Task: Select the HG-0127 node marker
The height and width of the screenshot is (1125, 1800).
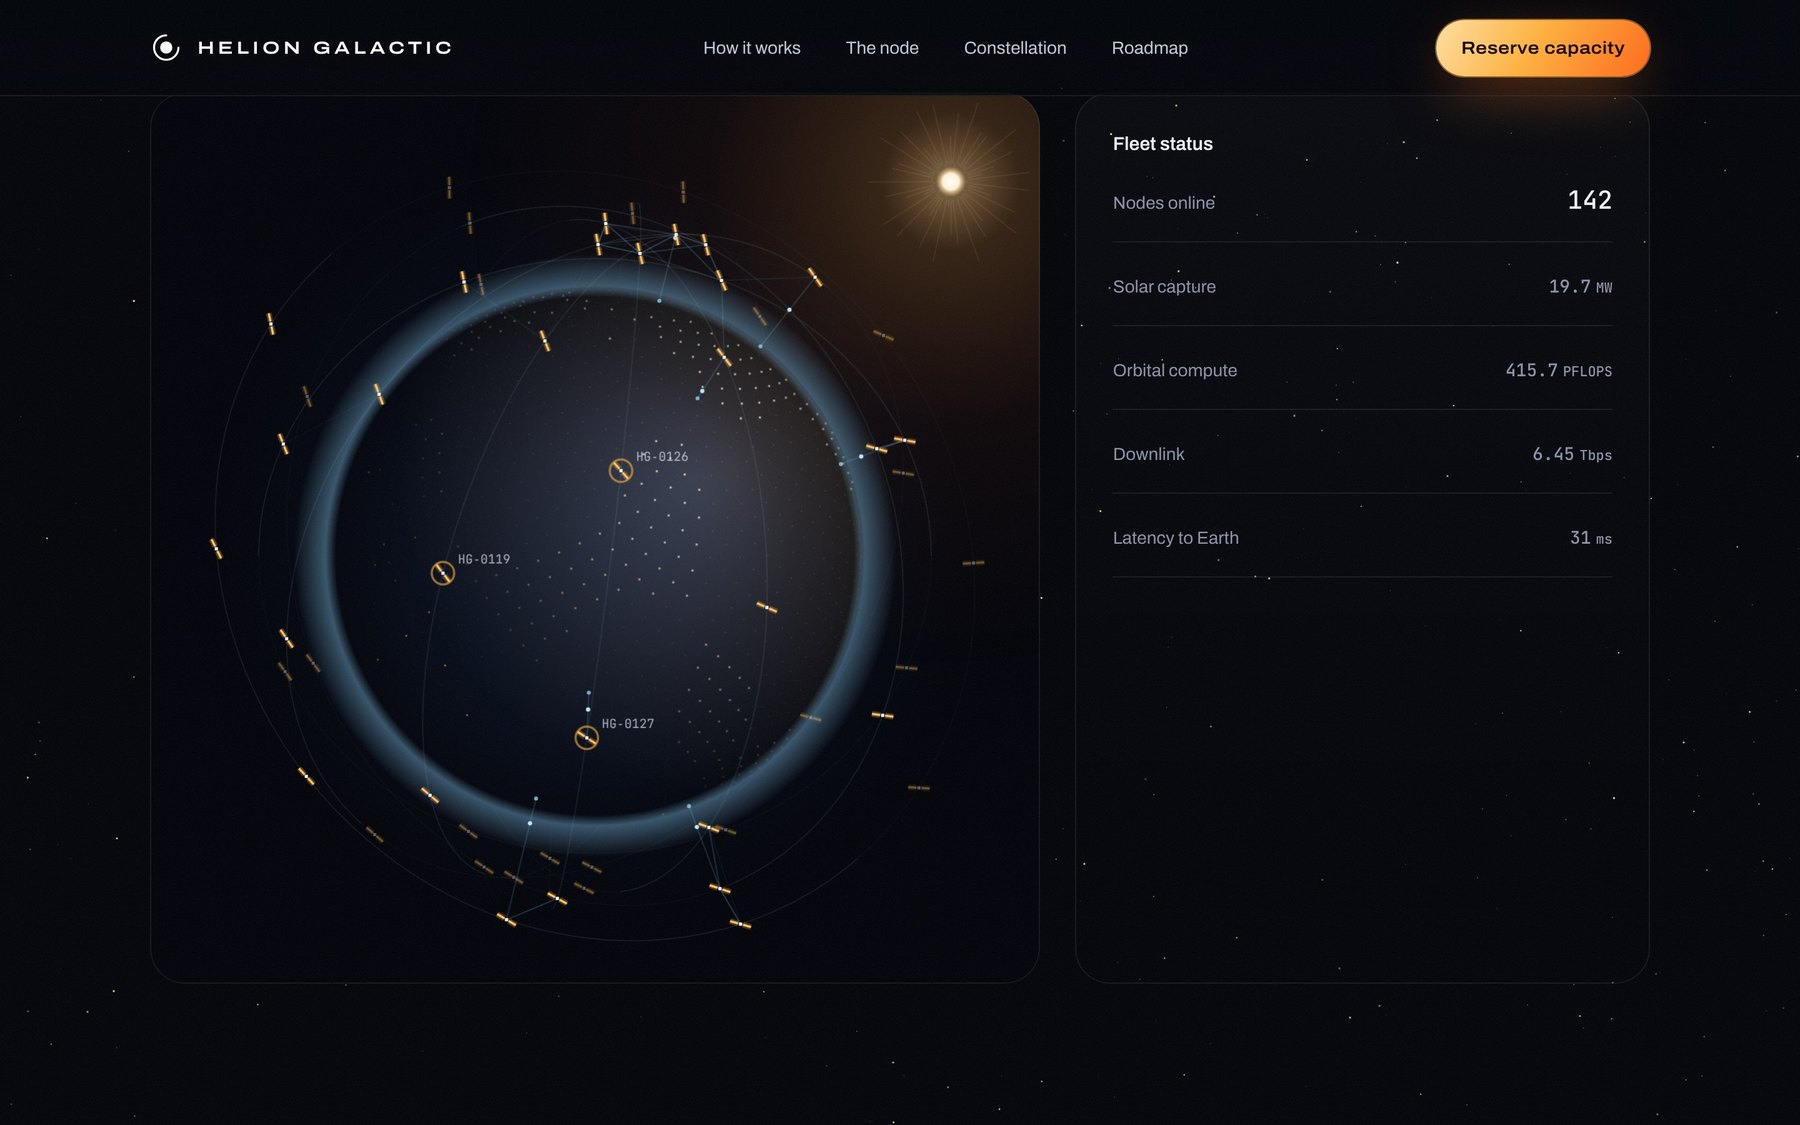Action: click(587, 738)
